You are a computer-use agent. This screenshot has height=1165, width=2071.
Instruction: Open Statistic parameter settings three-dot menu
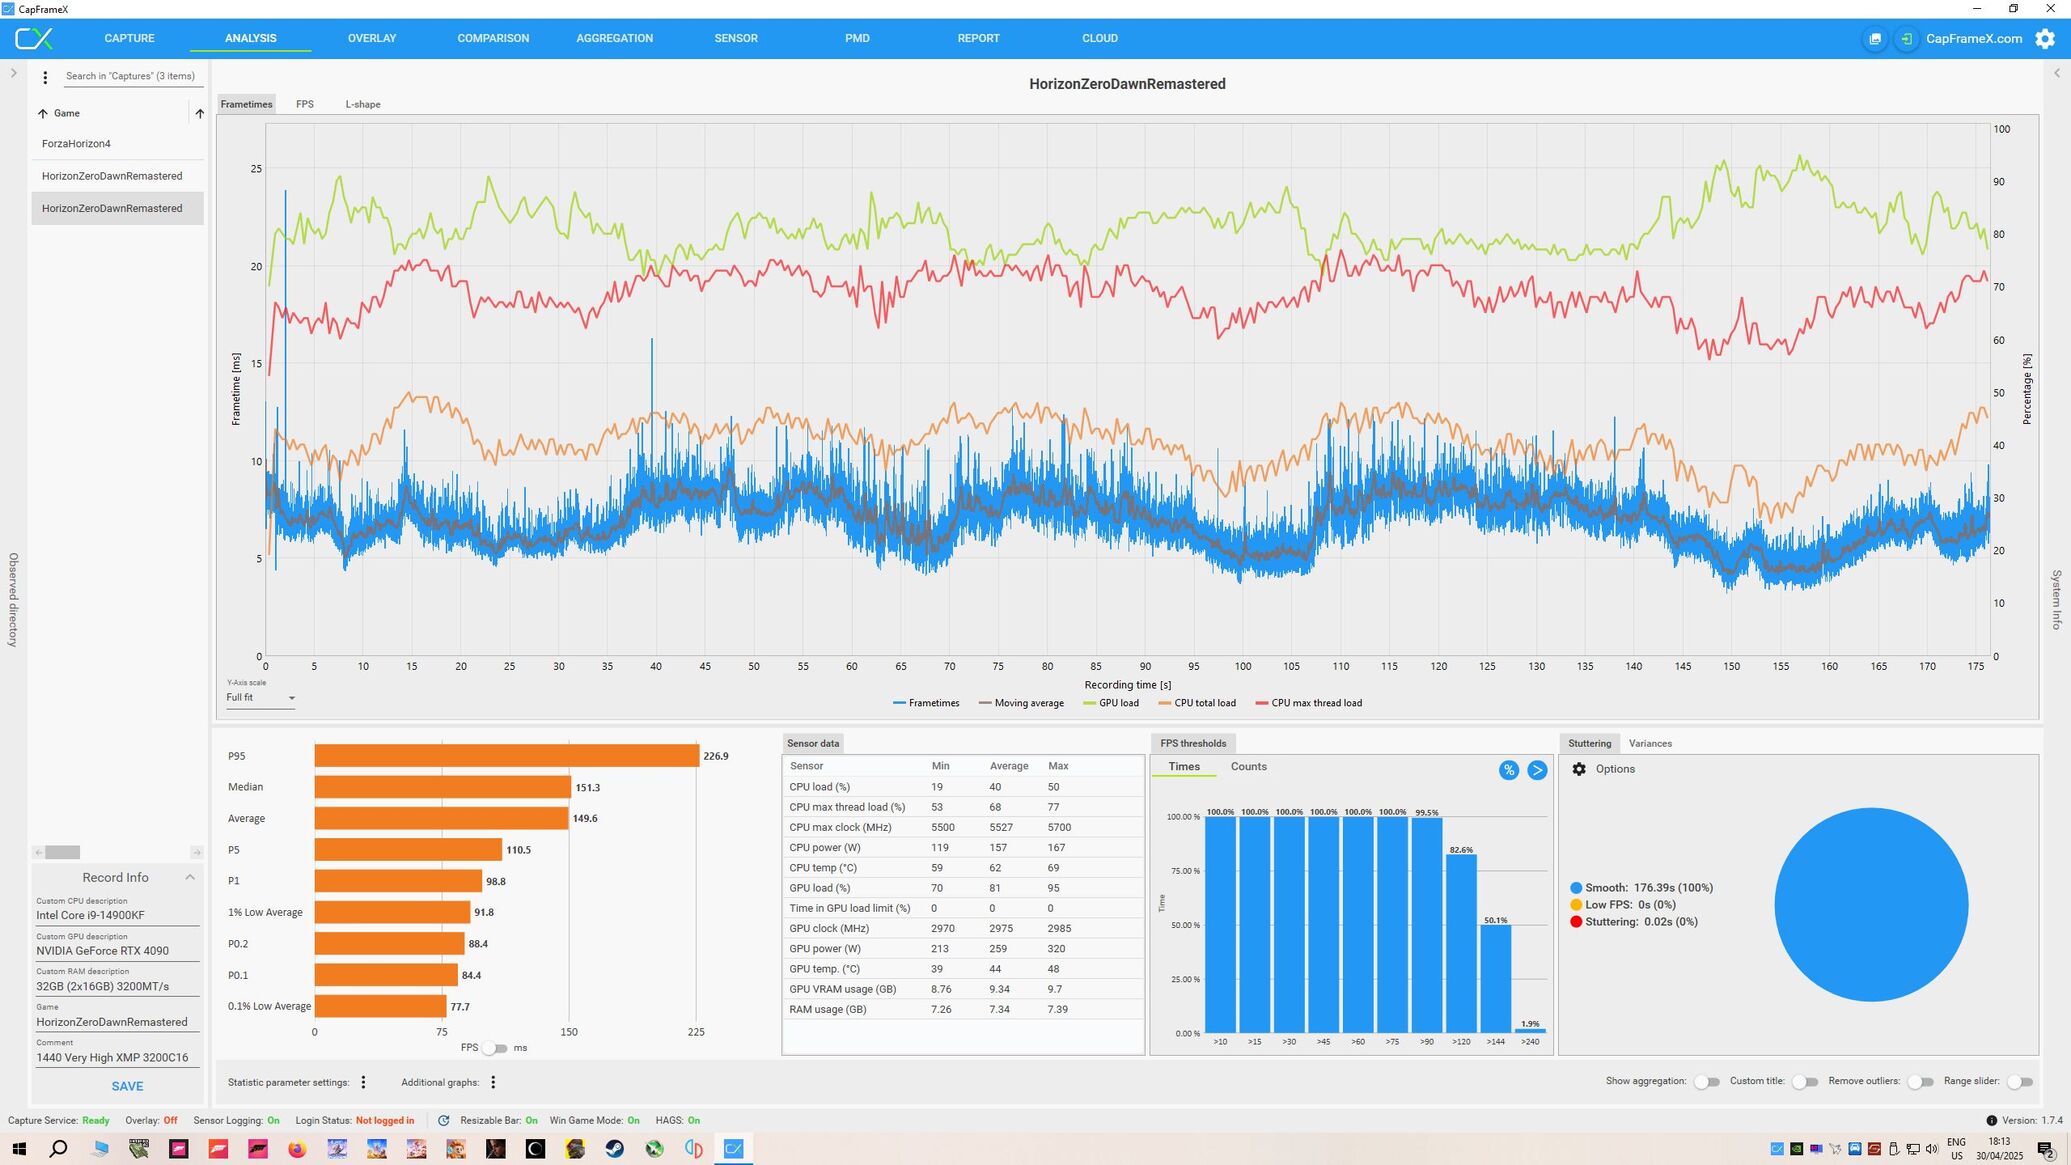tap(364, 1082)
